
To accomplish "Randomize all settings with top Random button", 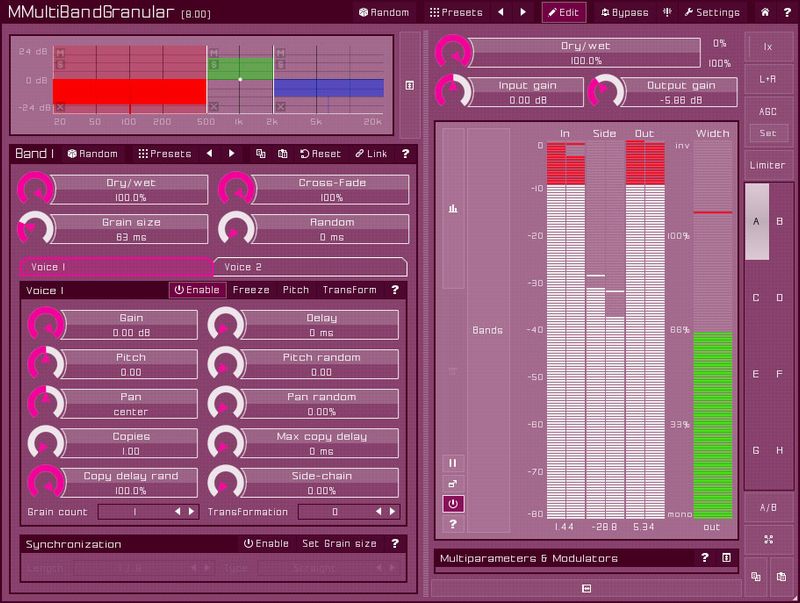I will 384,12.
